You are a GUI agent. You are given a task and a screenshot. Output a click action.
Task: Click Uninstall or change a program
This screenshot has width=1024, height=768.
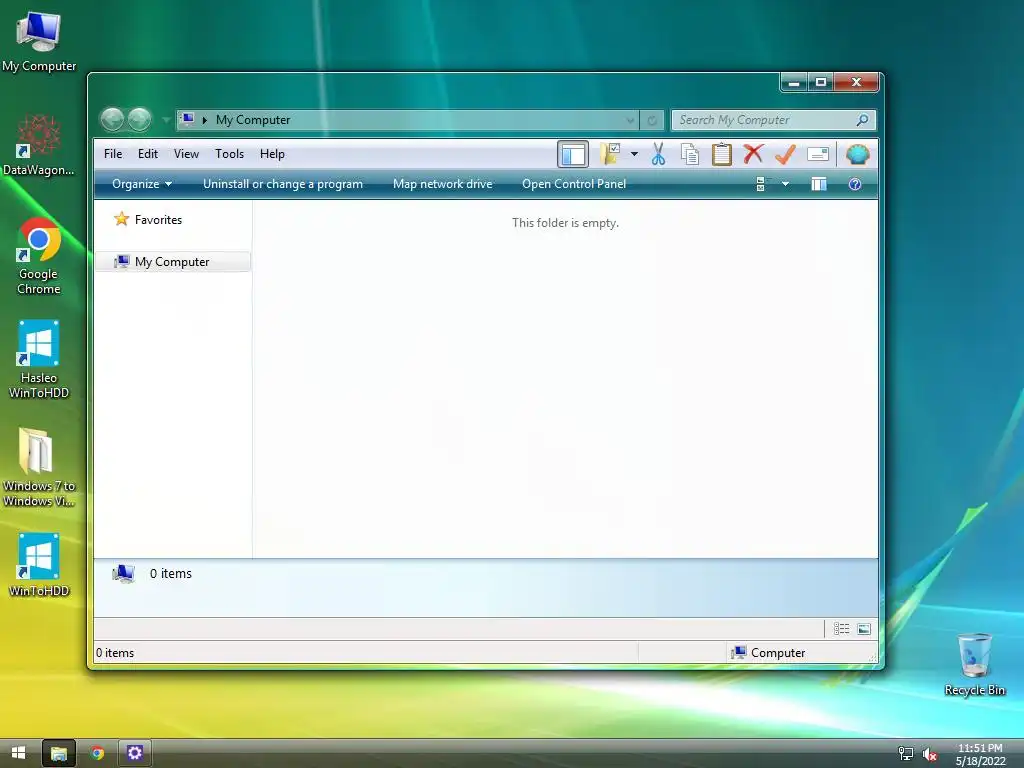pyautogui.click(x=283, y=184)
